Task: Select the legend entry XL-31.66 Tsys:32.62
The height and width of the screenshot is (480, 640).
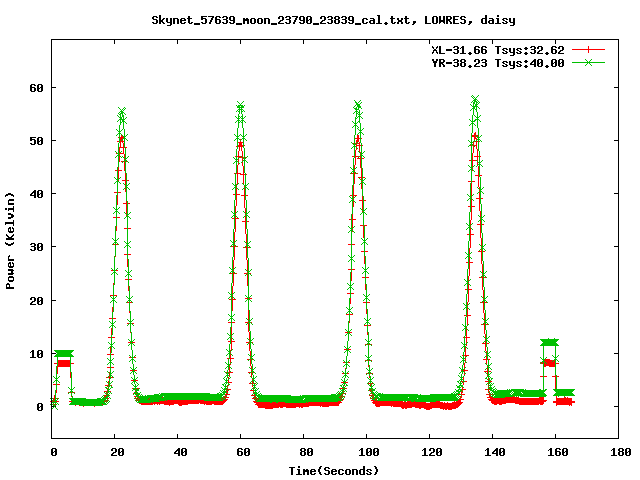Action: click(x=498, y=50)
